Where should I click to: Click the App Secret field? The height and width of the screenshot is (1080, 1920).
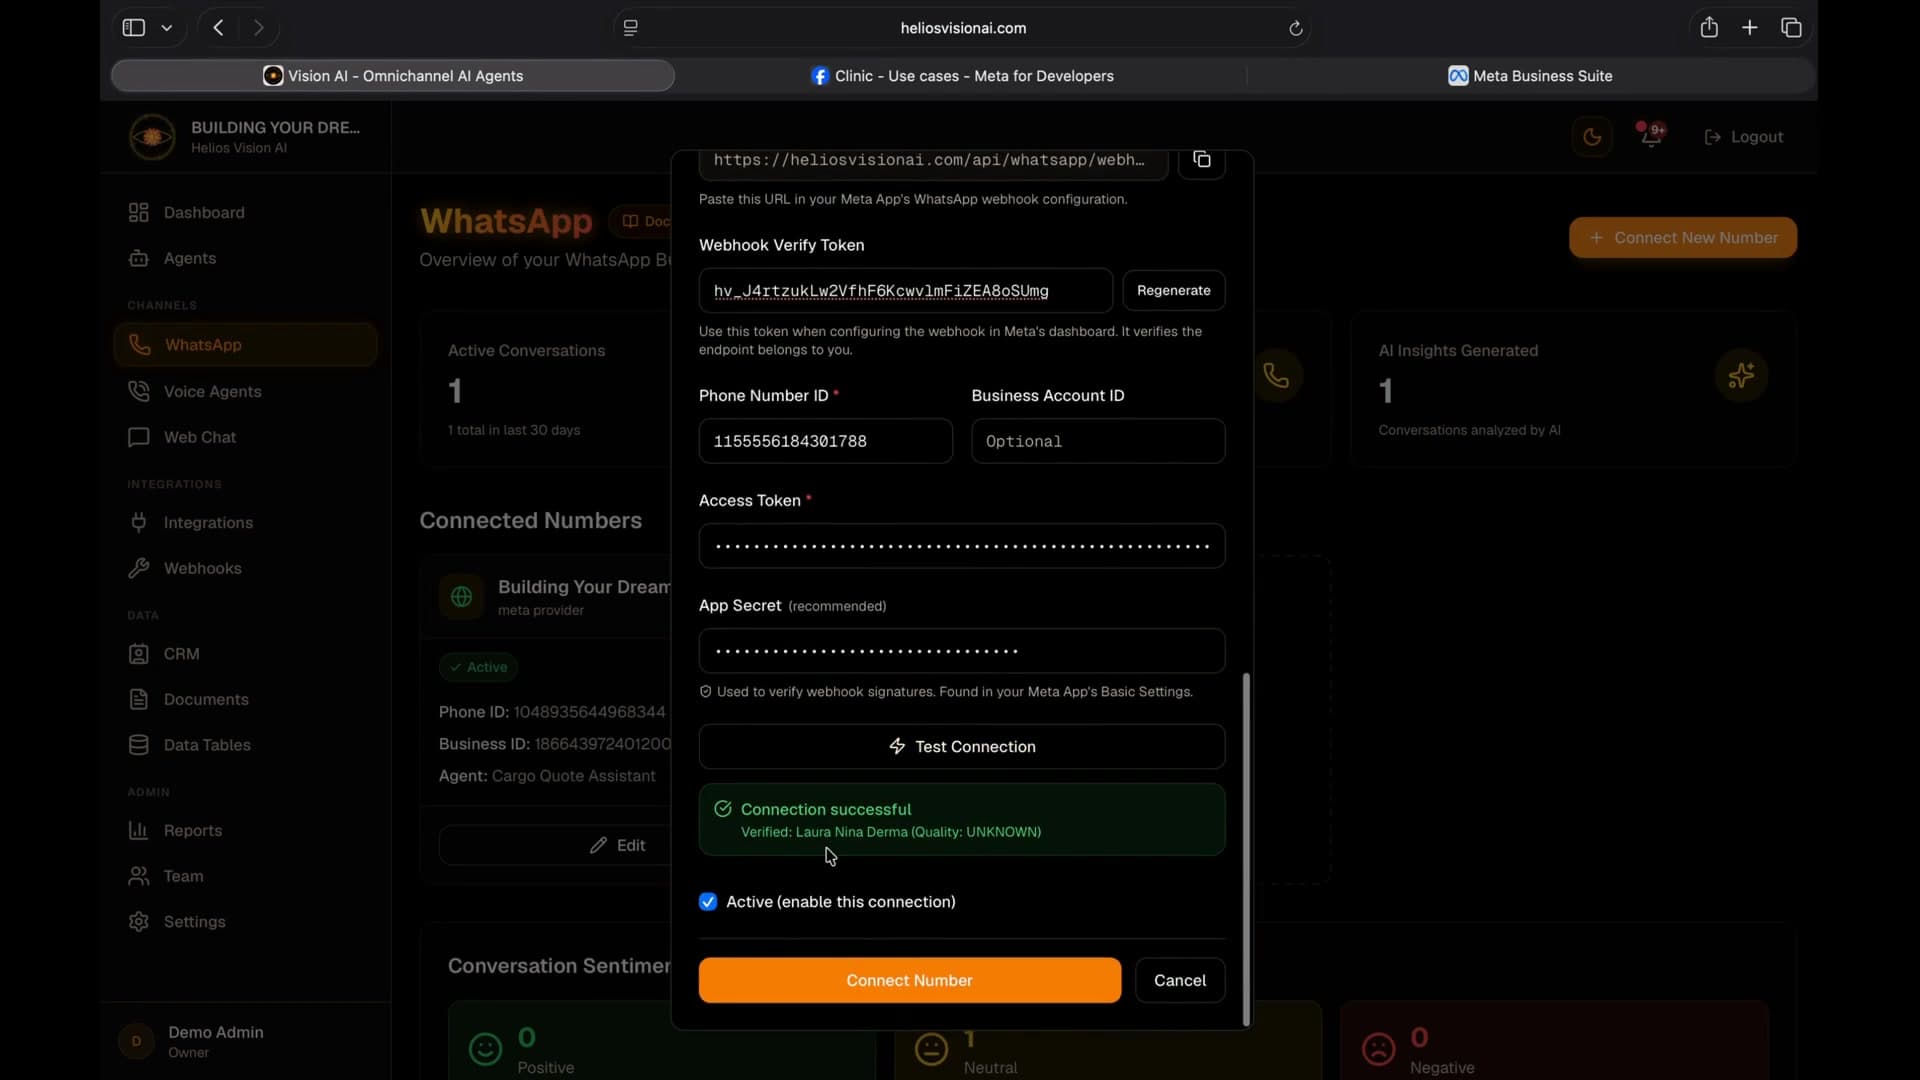(961, 651)
